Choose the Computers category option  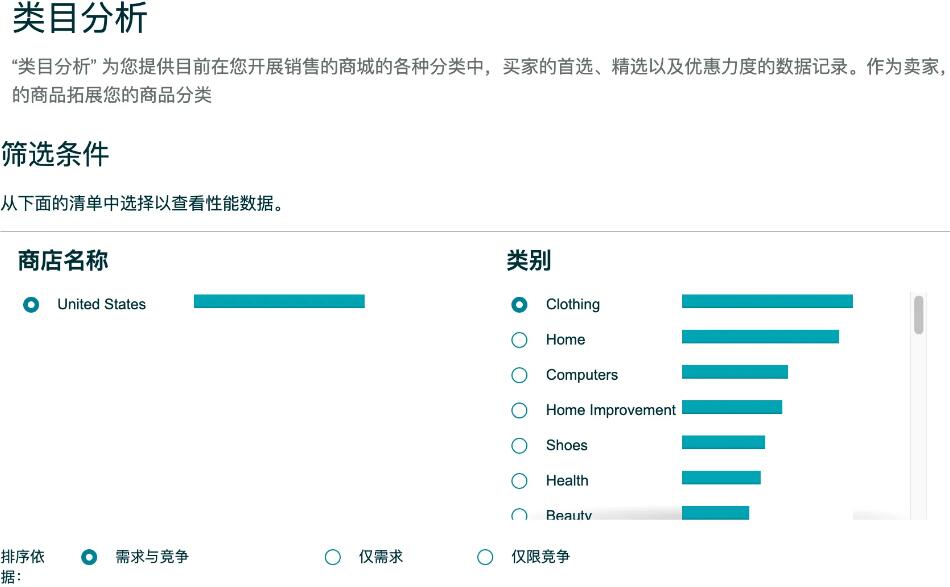(x=519, y=375)
